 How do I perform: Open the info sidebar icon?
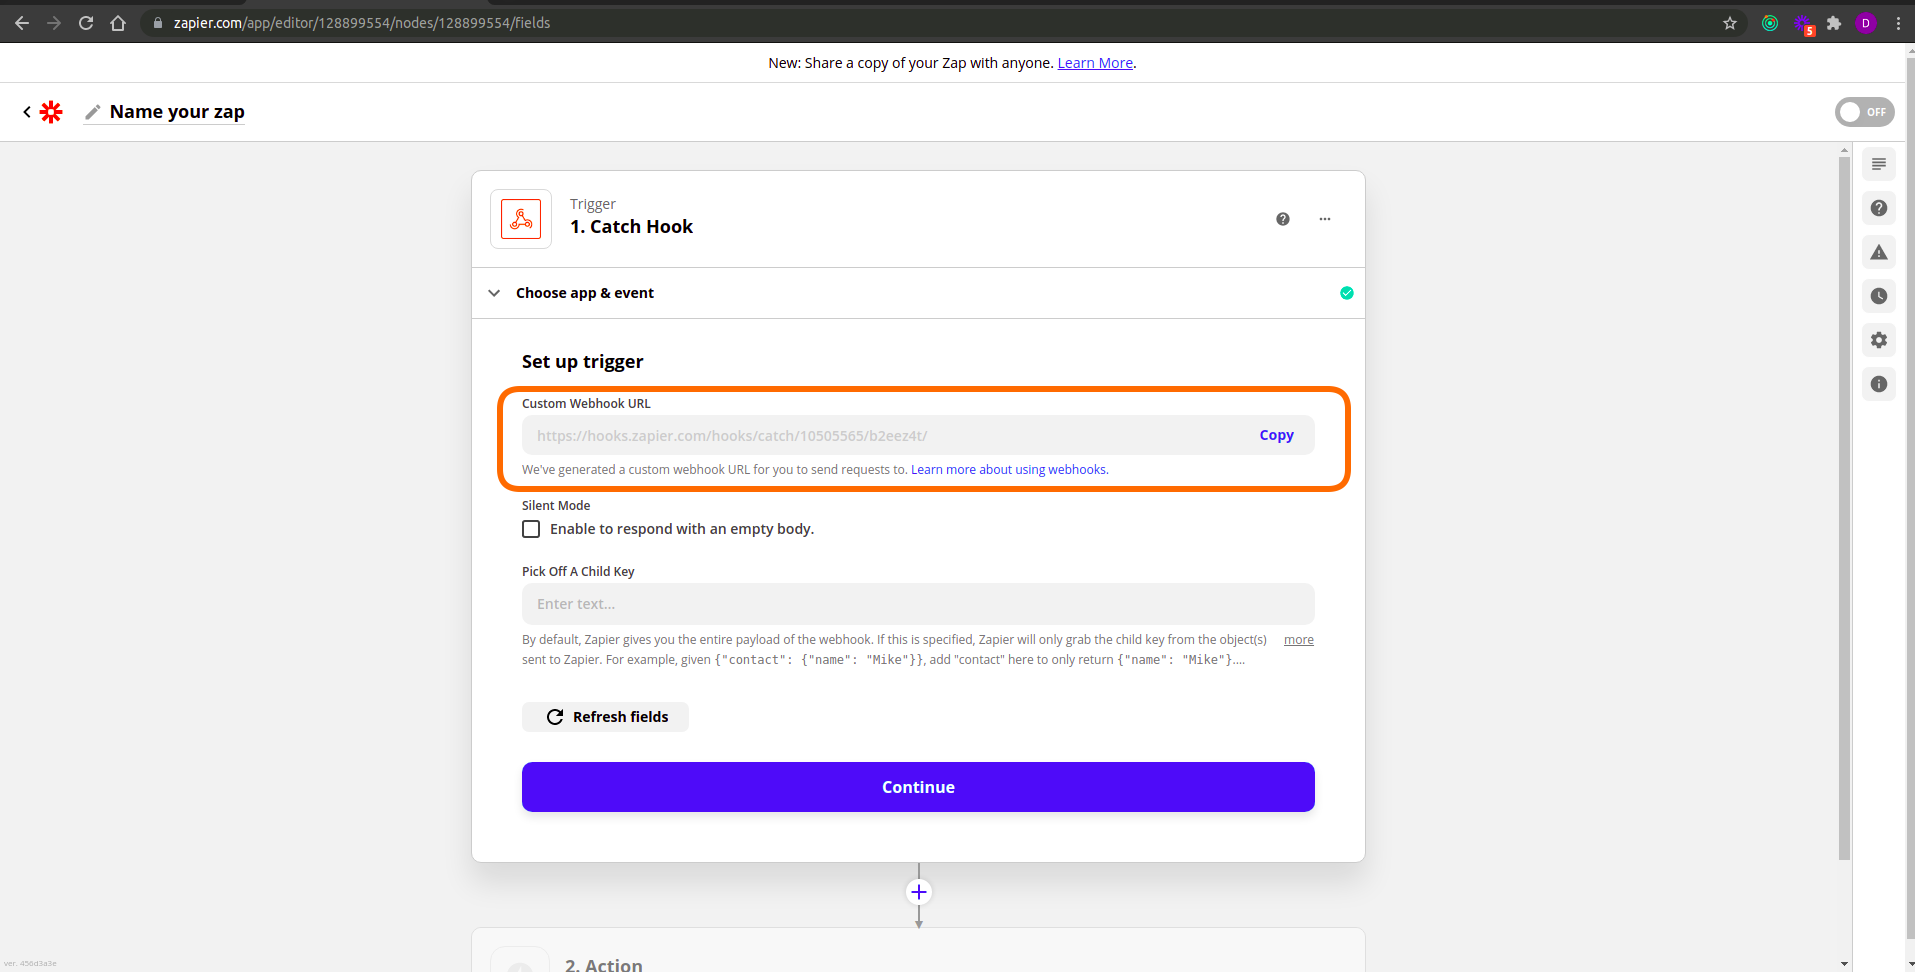pyautogui.click(x=1879, y=384)
